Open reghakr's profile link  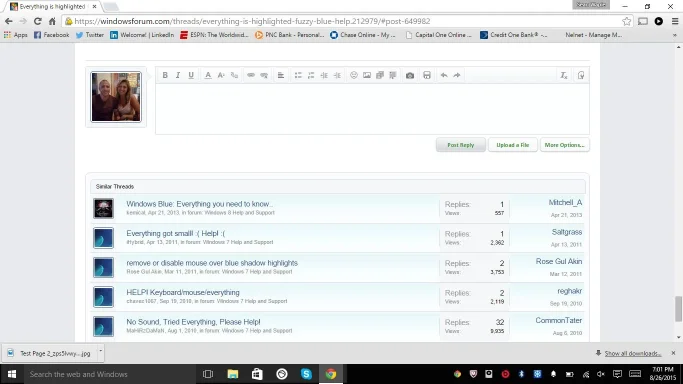pos(570,291)
